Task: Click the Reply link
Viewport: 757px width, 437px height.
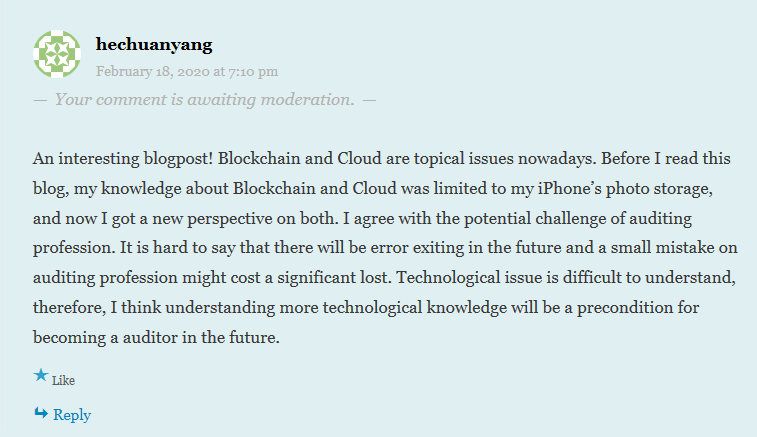Action: click(x=72, y=415)
